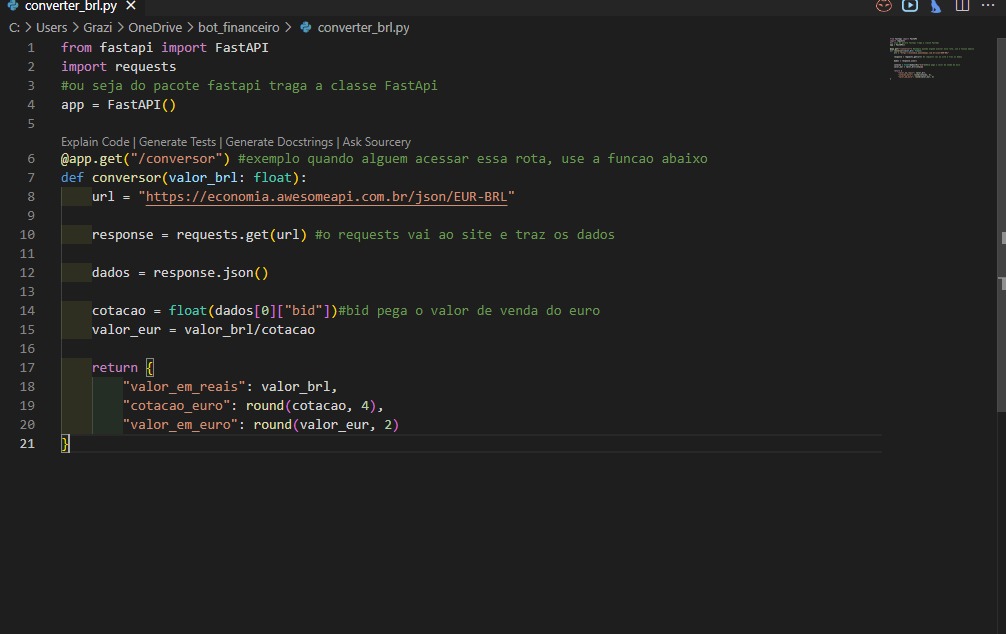Click the 'return' keyword on line 17

pyautogui.click(x=115, y=368)
